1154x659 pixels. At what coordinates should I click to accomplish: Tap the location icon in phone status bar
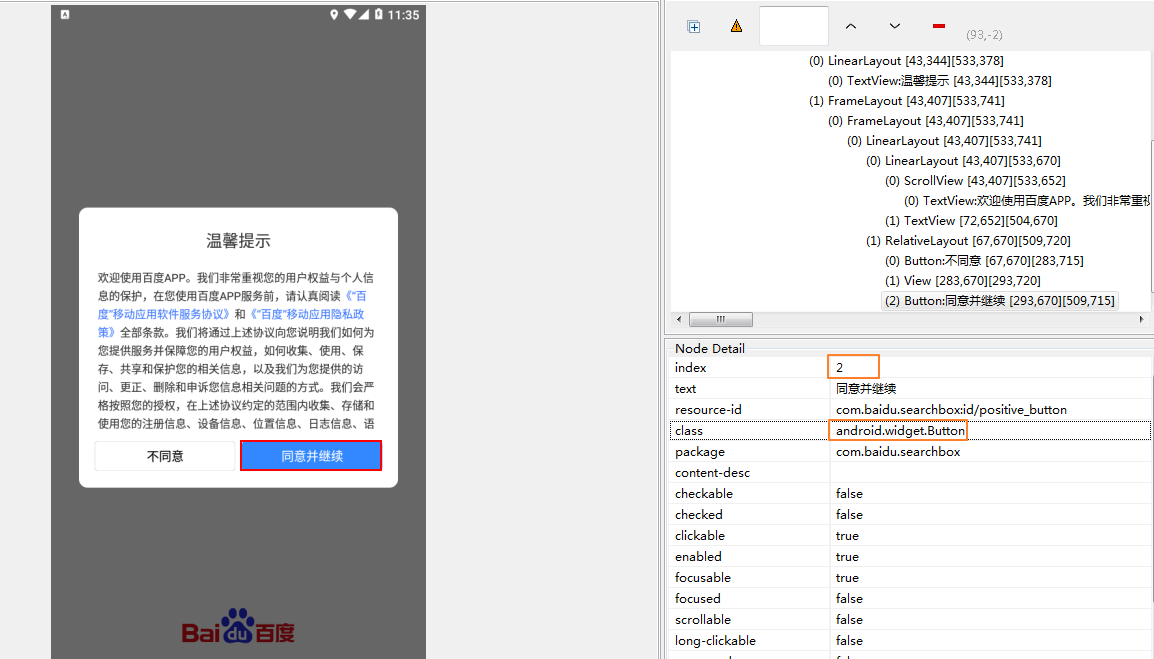coord(333,15)
